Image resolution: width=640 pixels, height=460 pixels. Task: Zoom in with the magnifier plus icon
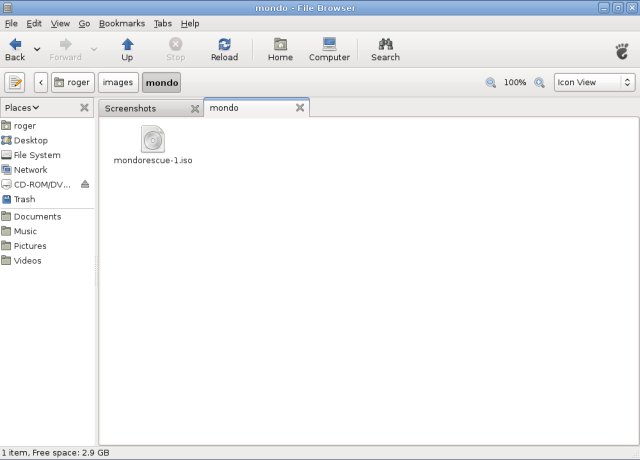point(539,82)
